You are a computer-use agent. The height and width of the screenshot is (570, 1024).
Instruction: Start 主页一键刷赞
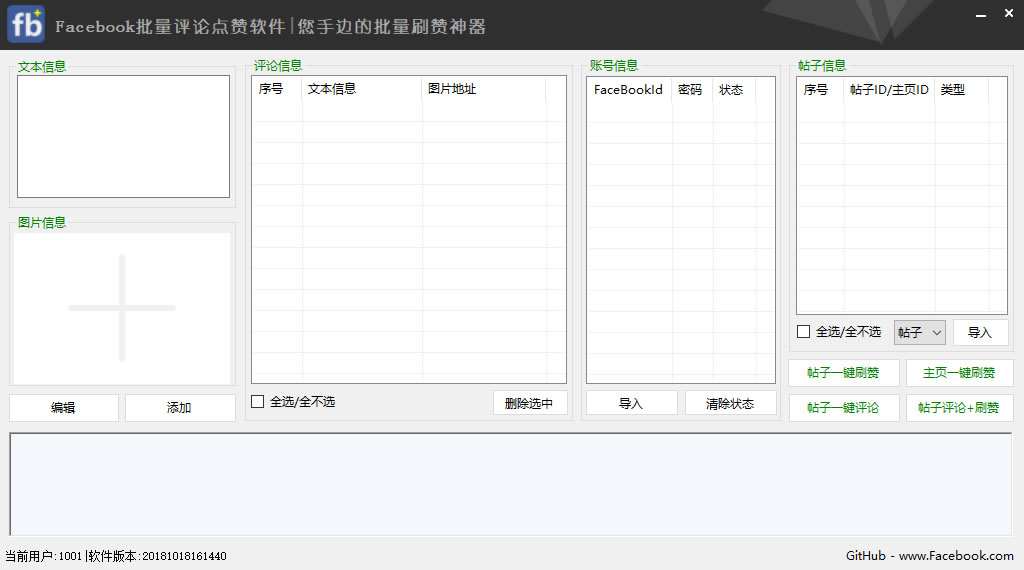pyautogui.click(x=959, y=373)
